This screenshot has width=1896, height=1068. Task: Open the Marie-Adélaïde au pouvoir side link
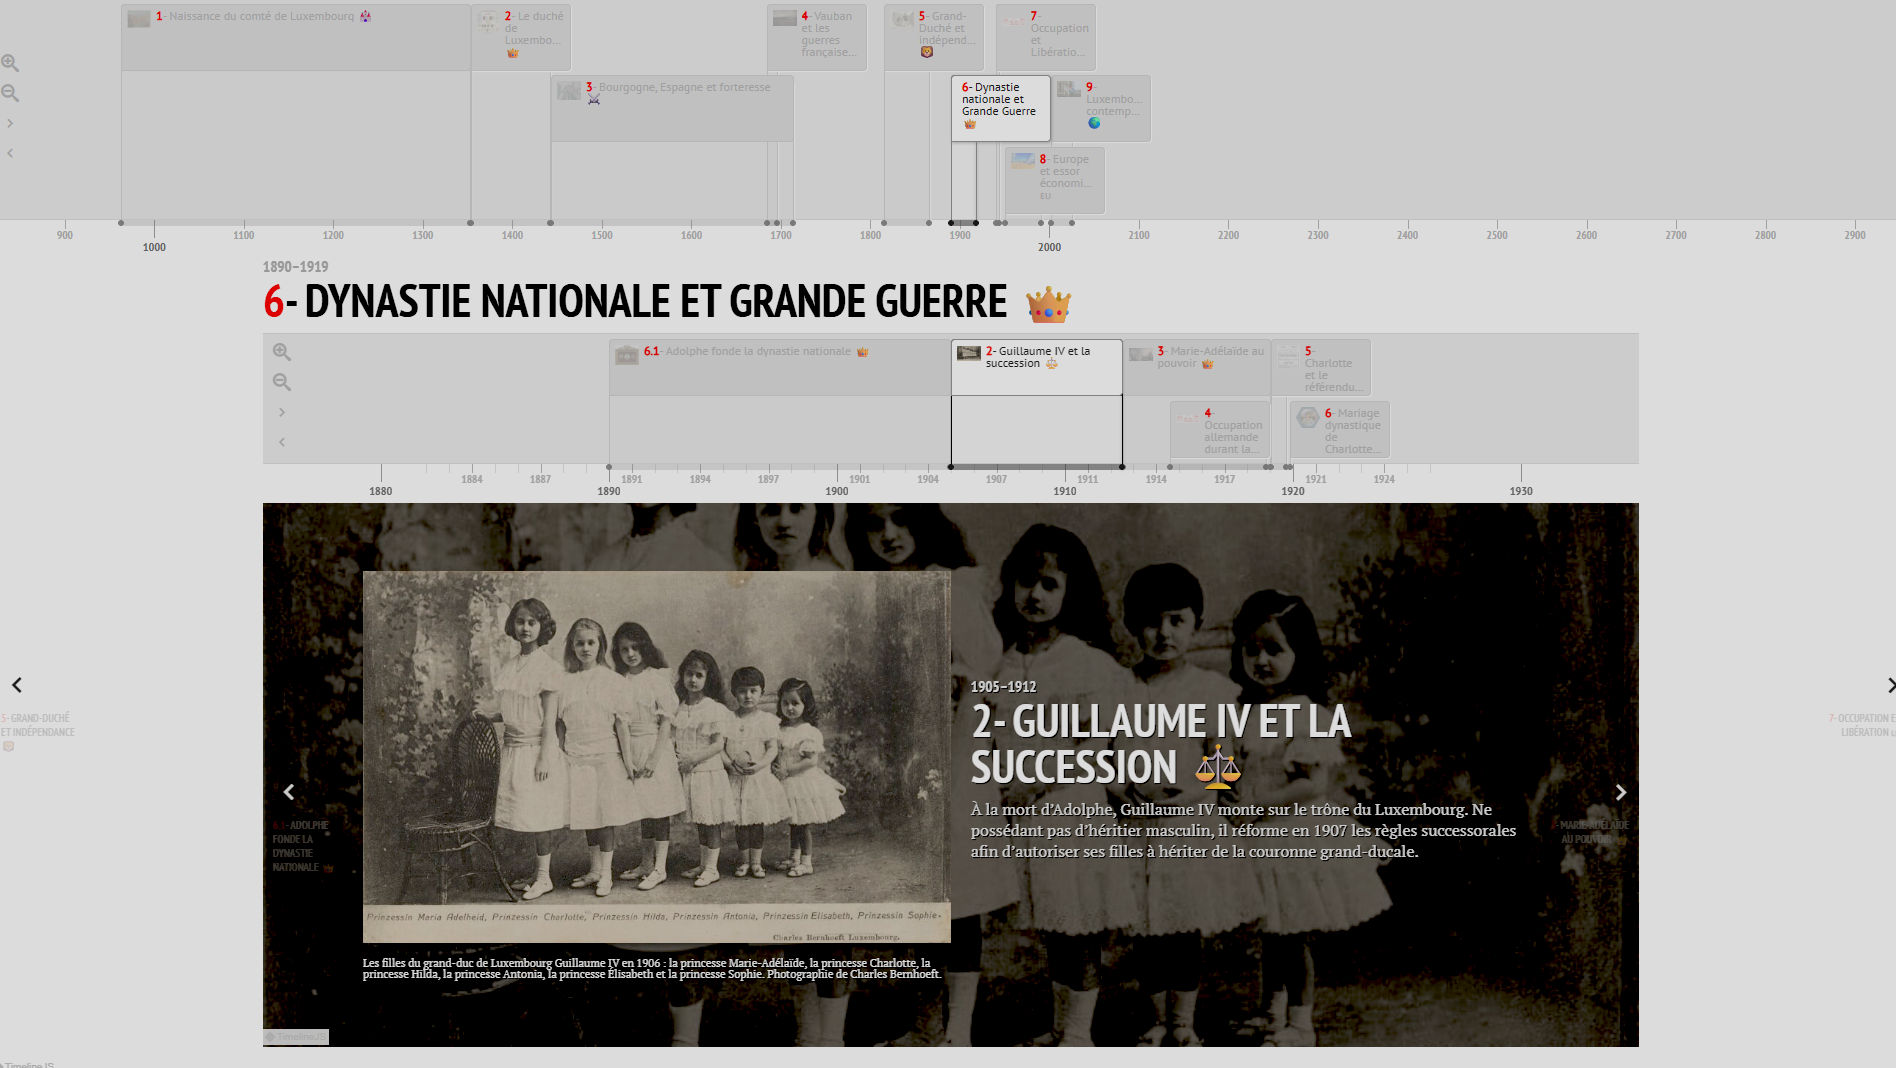pos(1594,832)
